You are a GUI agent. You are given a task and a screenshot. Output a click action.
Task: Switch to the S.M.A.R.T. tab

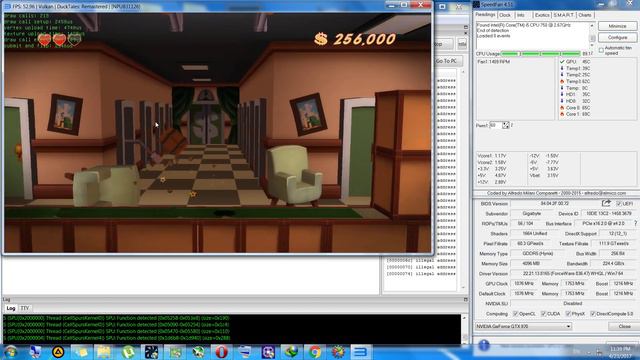(x=564, y=15)
